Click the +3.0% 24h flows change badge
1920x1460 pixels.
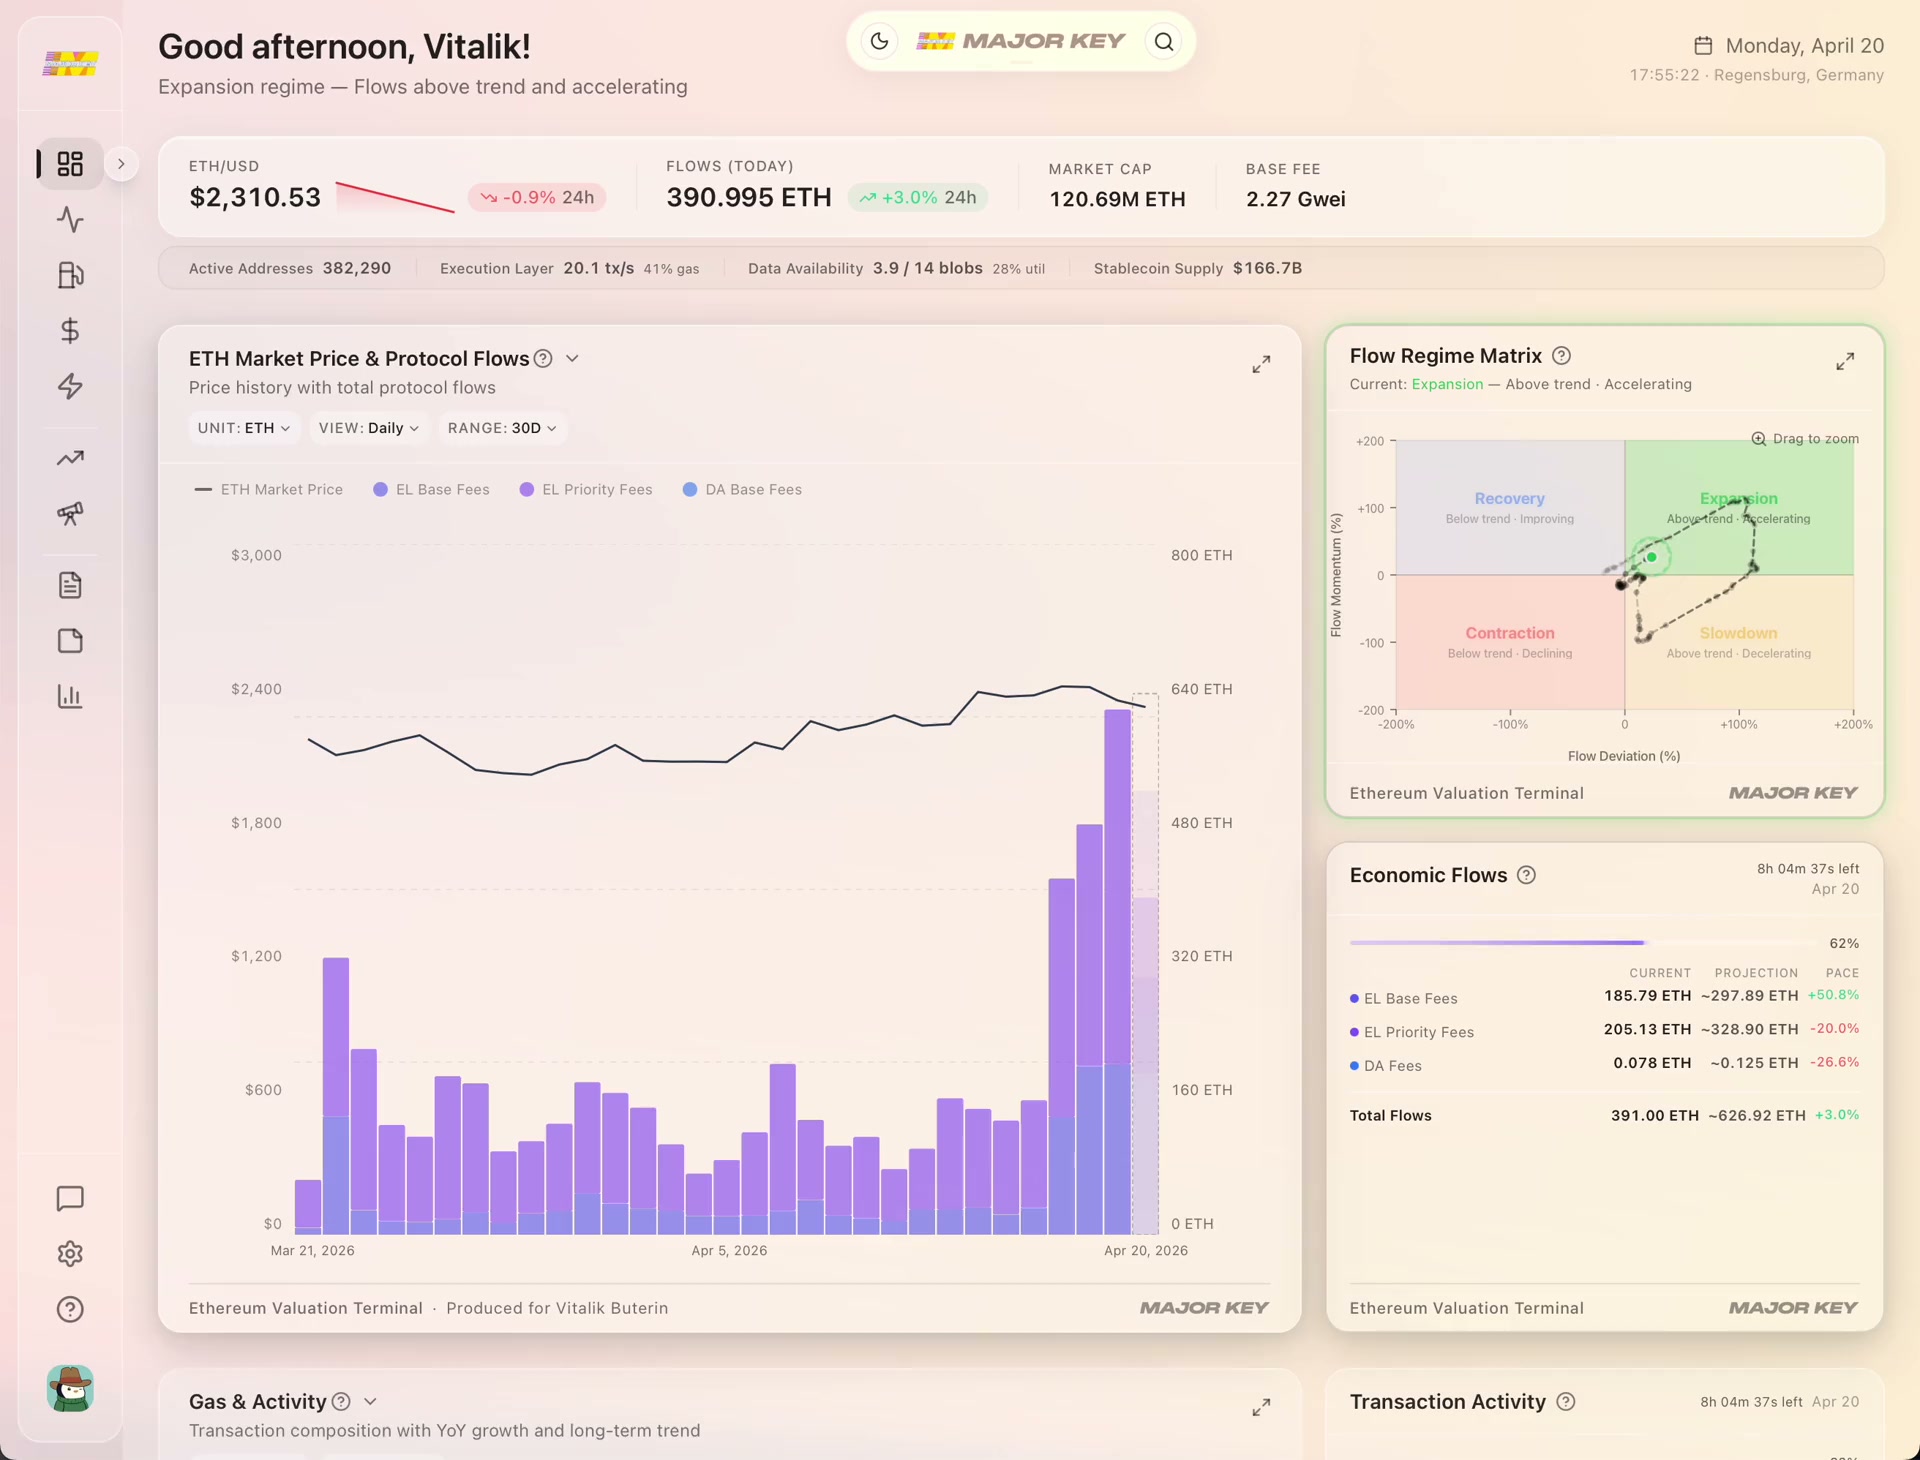918,197
